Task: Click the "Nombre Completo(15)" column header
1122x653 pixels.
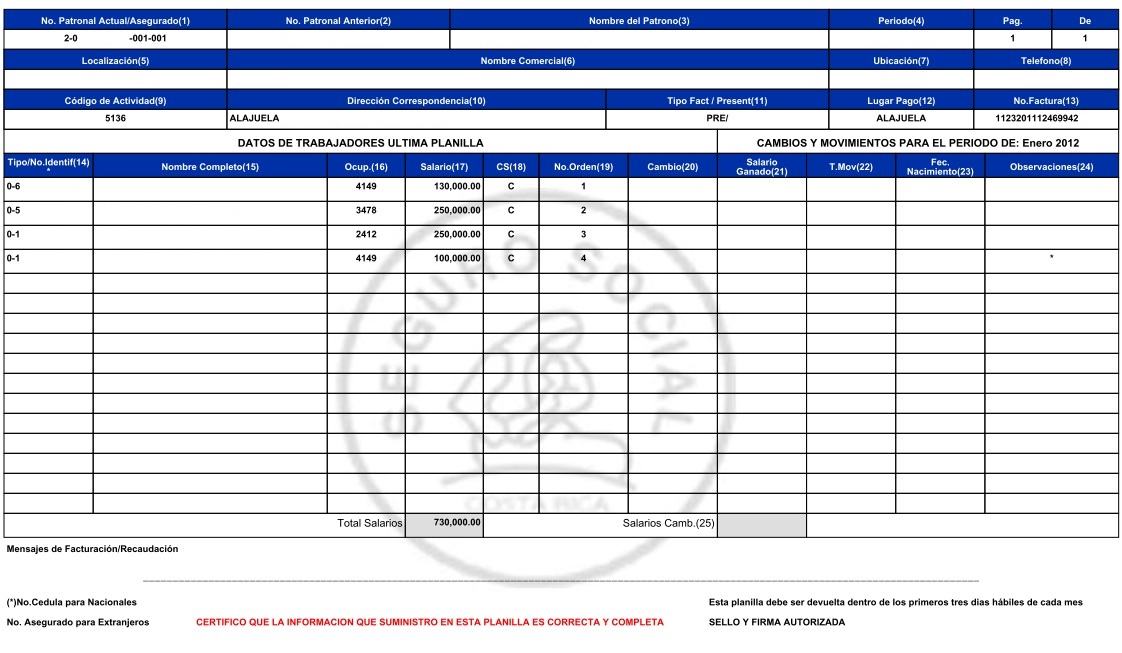Action: [x=210, y=167]
